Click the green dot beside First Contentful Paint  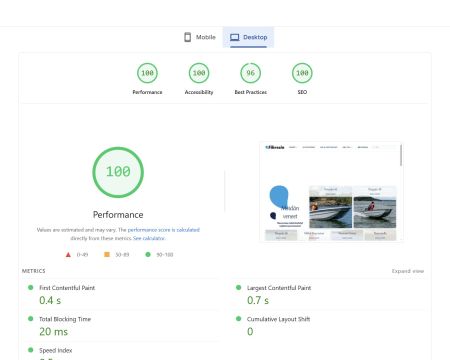click(31, 287)
